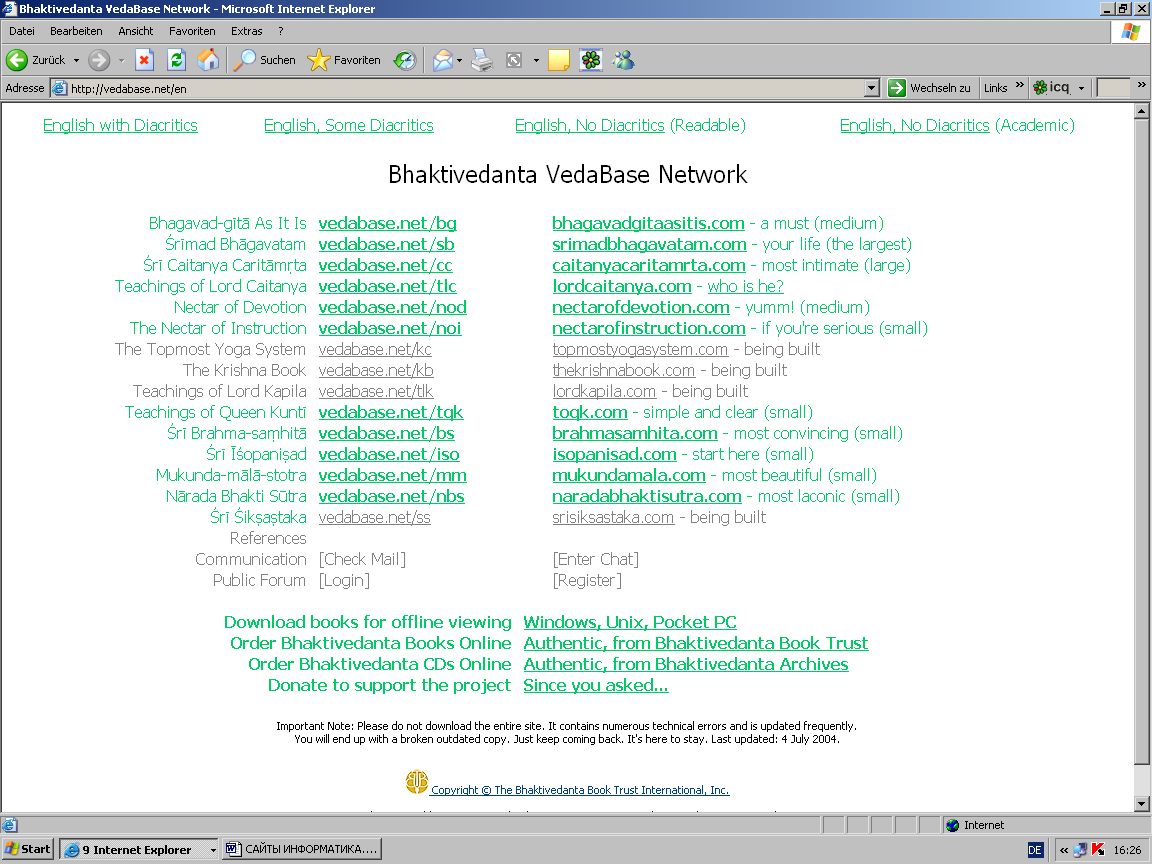The width and height of the screenshot is (1152, 864).
Task: Expand the address bar URL dropdown
Action: 871,88
